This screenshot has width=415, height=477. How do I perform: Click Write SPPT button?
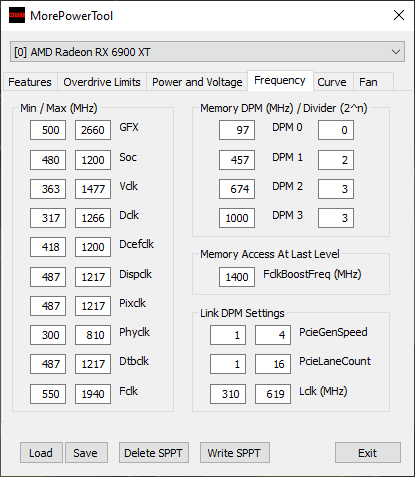(235, 453)
